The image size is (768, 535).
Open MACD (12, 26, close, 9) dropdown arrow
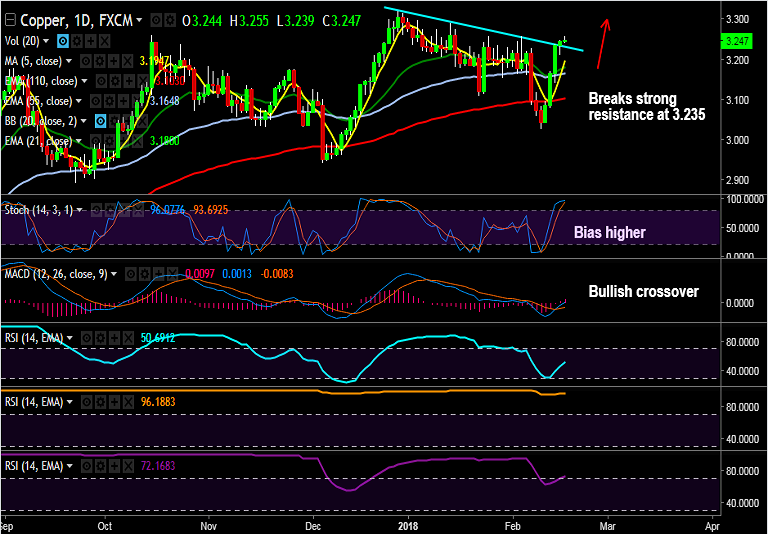(x=114, y=274)
